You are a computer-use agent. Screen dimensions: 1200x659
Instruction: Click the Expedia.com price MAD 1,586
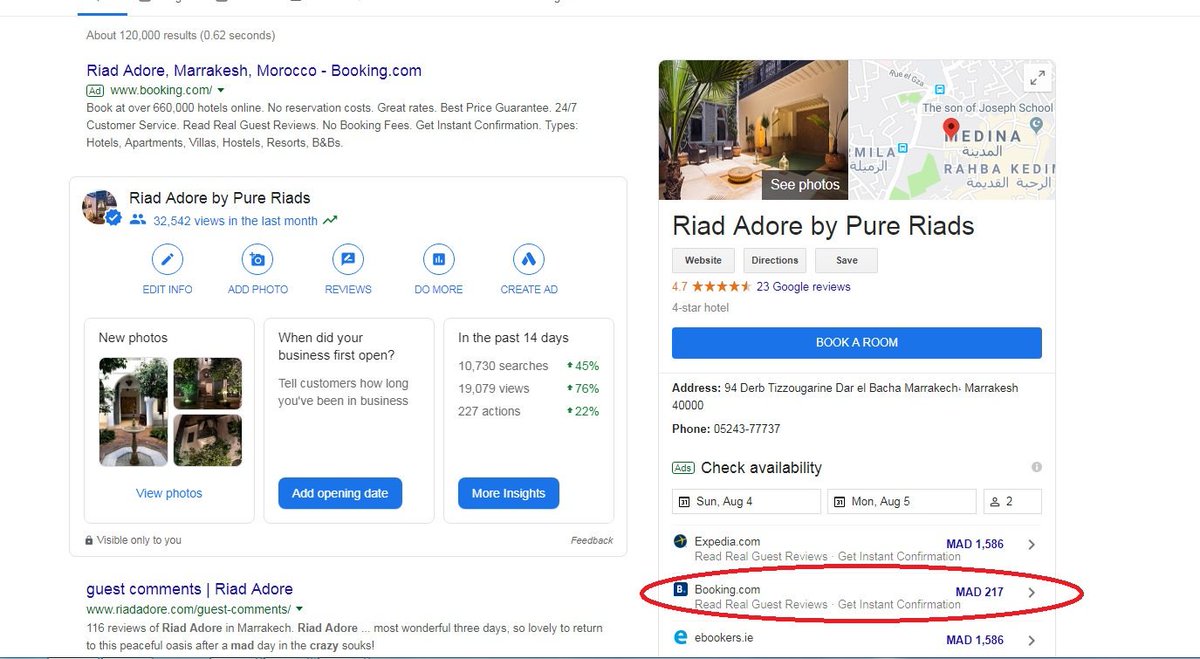[974, 545]
